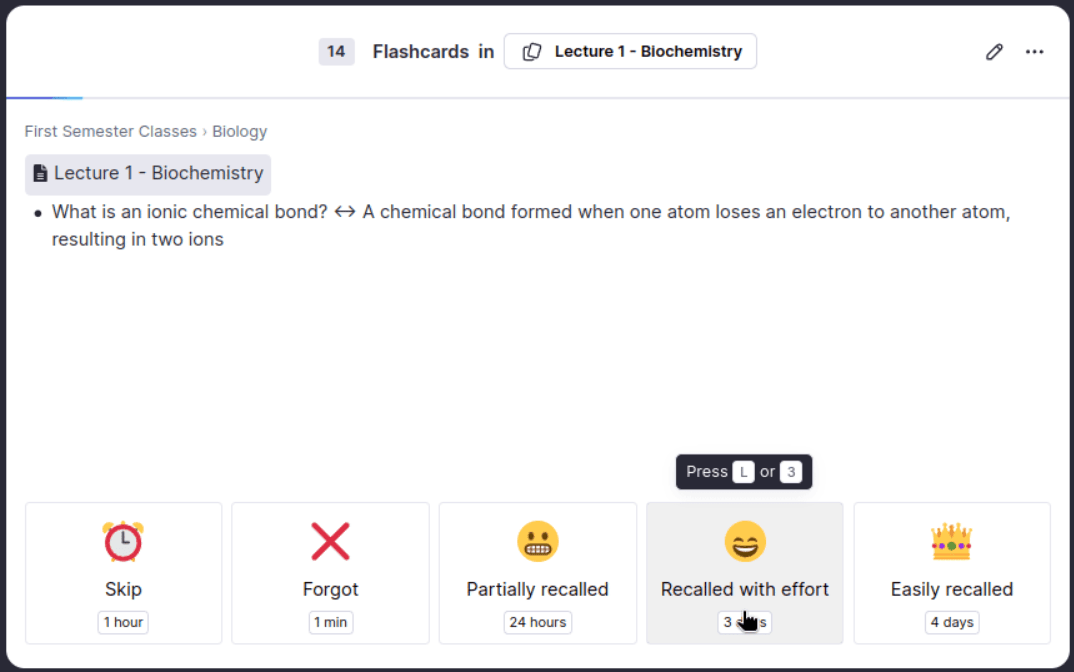Select the Easily recalled text
This screenshot has height=672, width=1074.
[951, 589]
